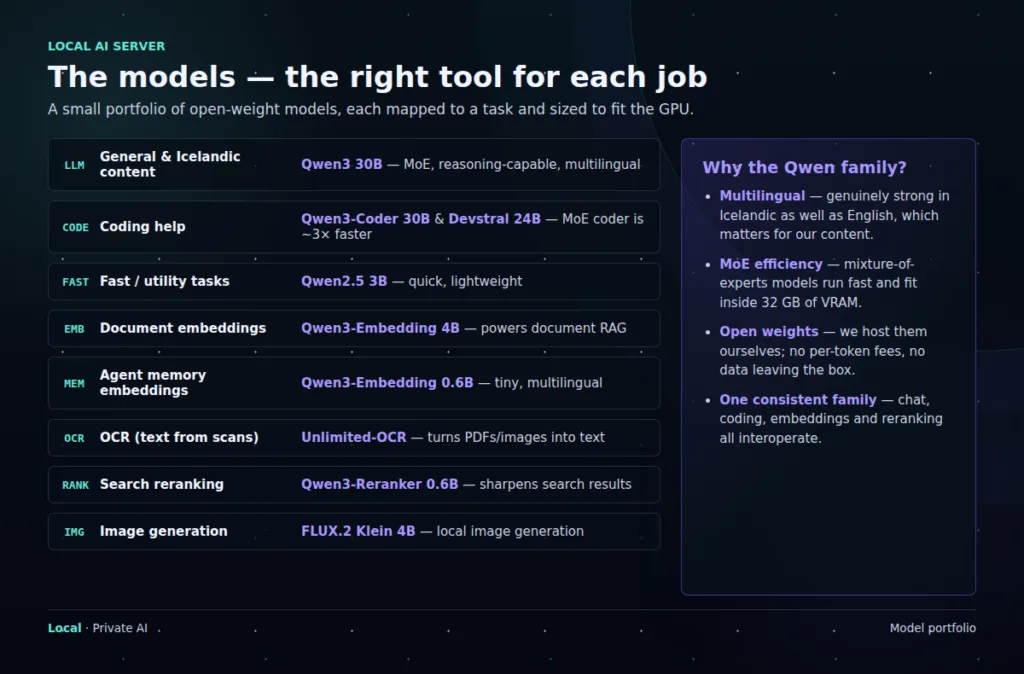
Task: Click the MEM tag badge
Action: point(74,383)
